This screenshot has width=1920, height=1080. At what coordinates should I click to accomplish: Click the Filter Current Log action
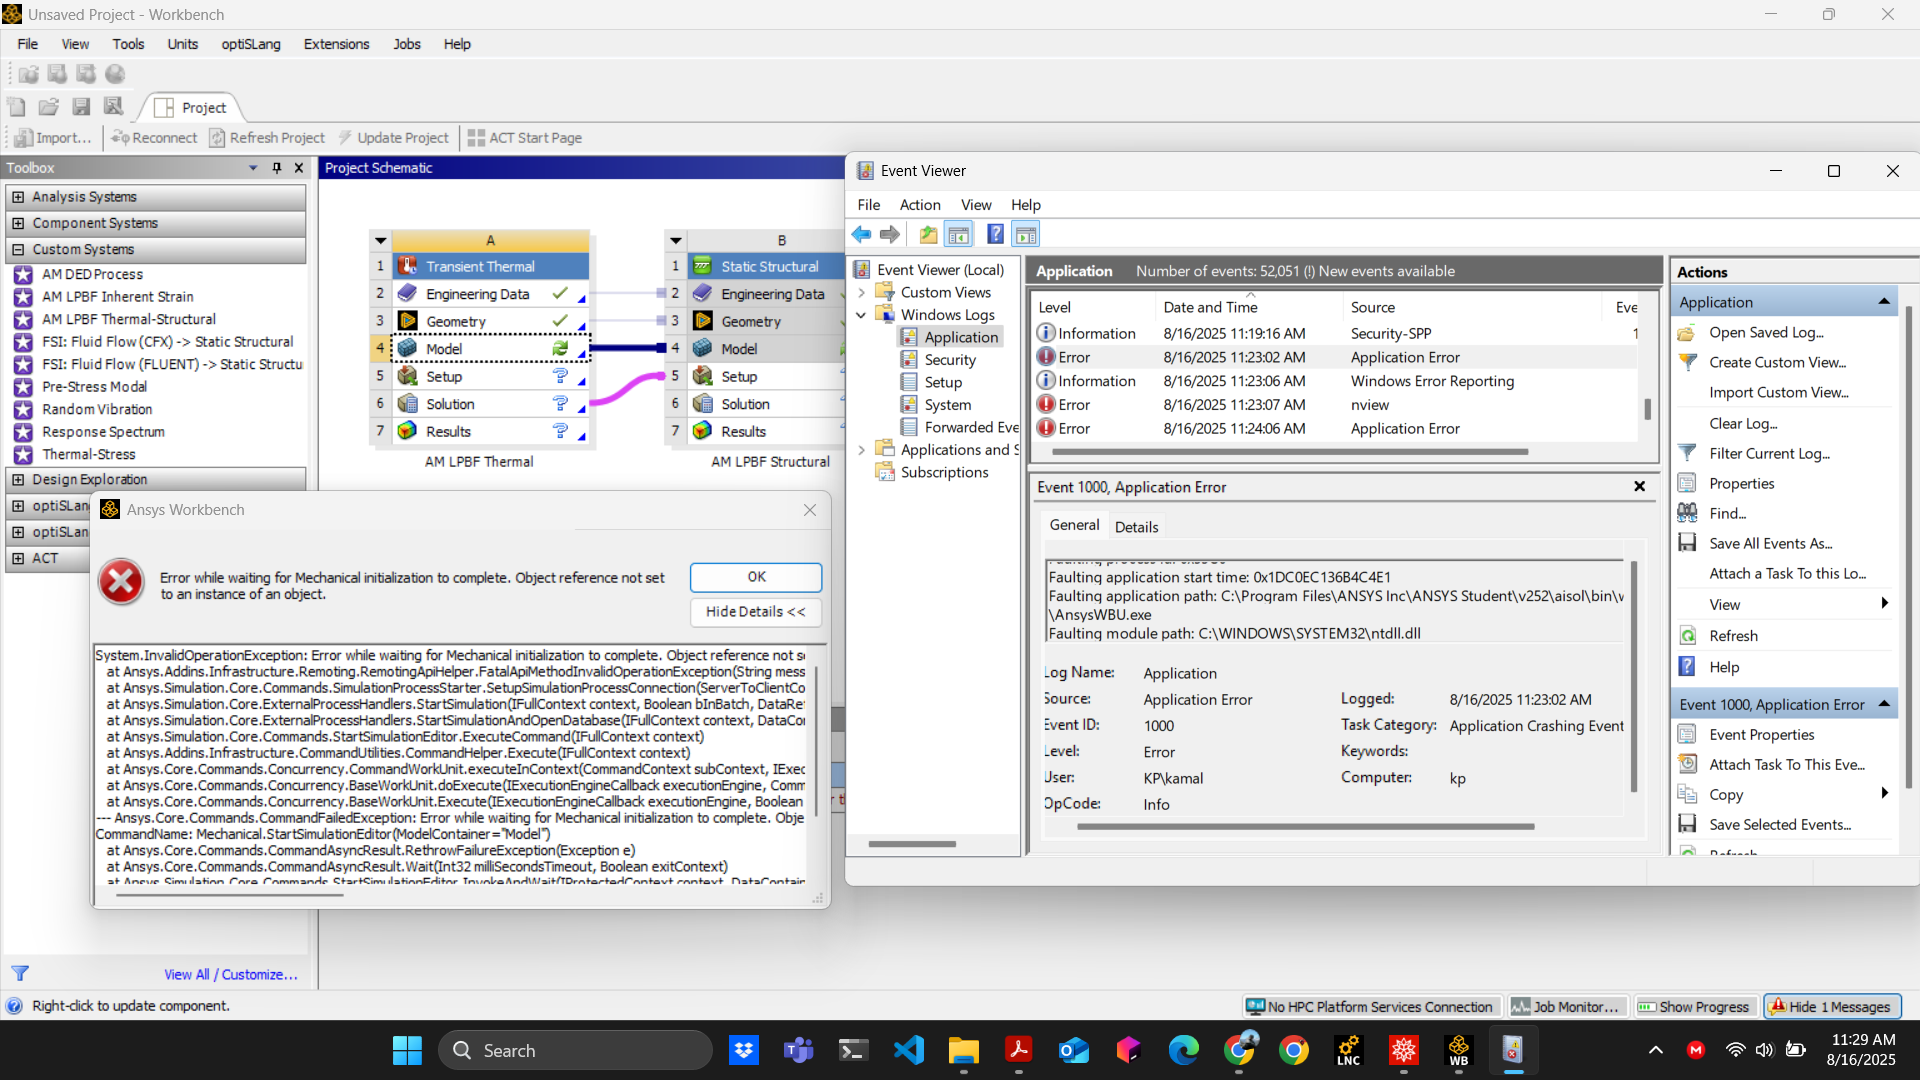point(1769,453)
